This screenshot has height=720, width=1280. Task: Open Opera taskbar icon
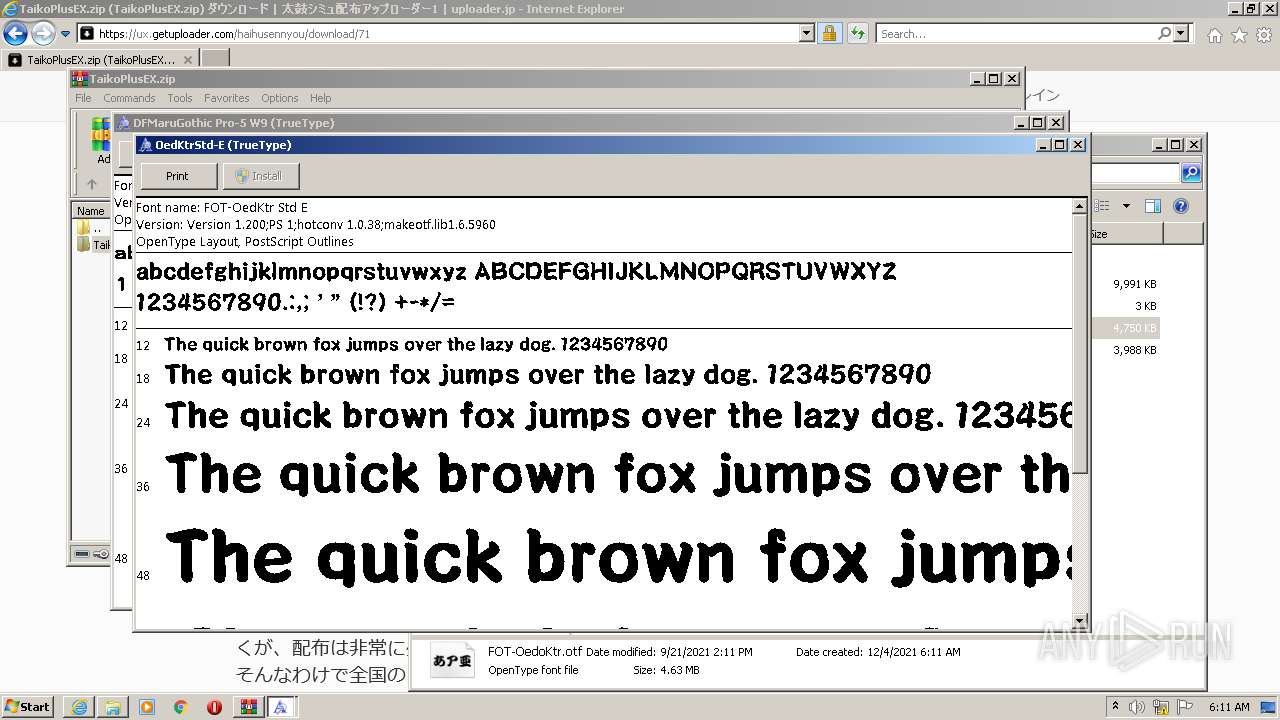click(x=215, y=707)
